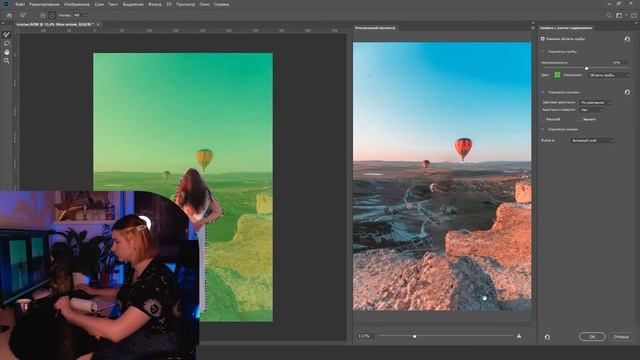Open the Справка menu
The height and width of the screenshot is (360, 640).
221,4
